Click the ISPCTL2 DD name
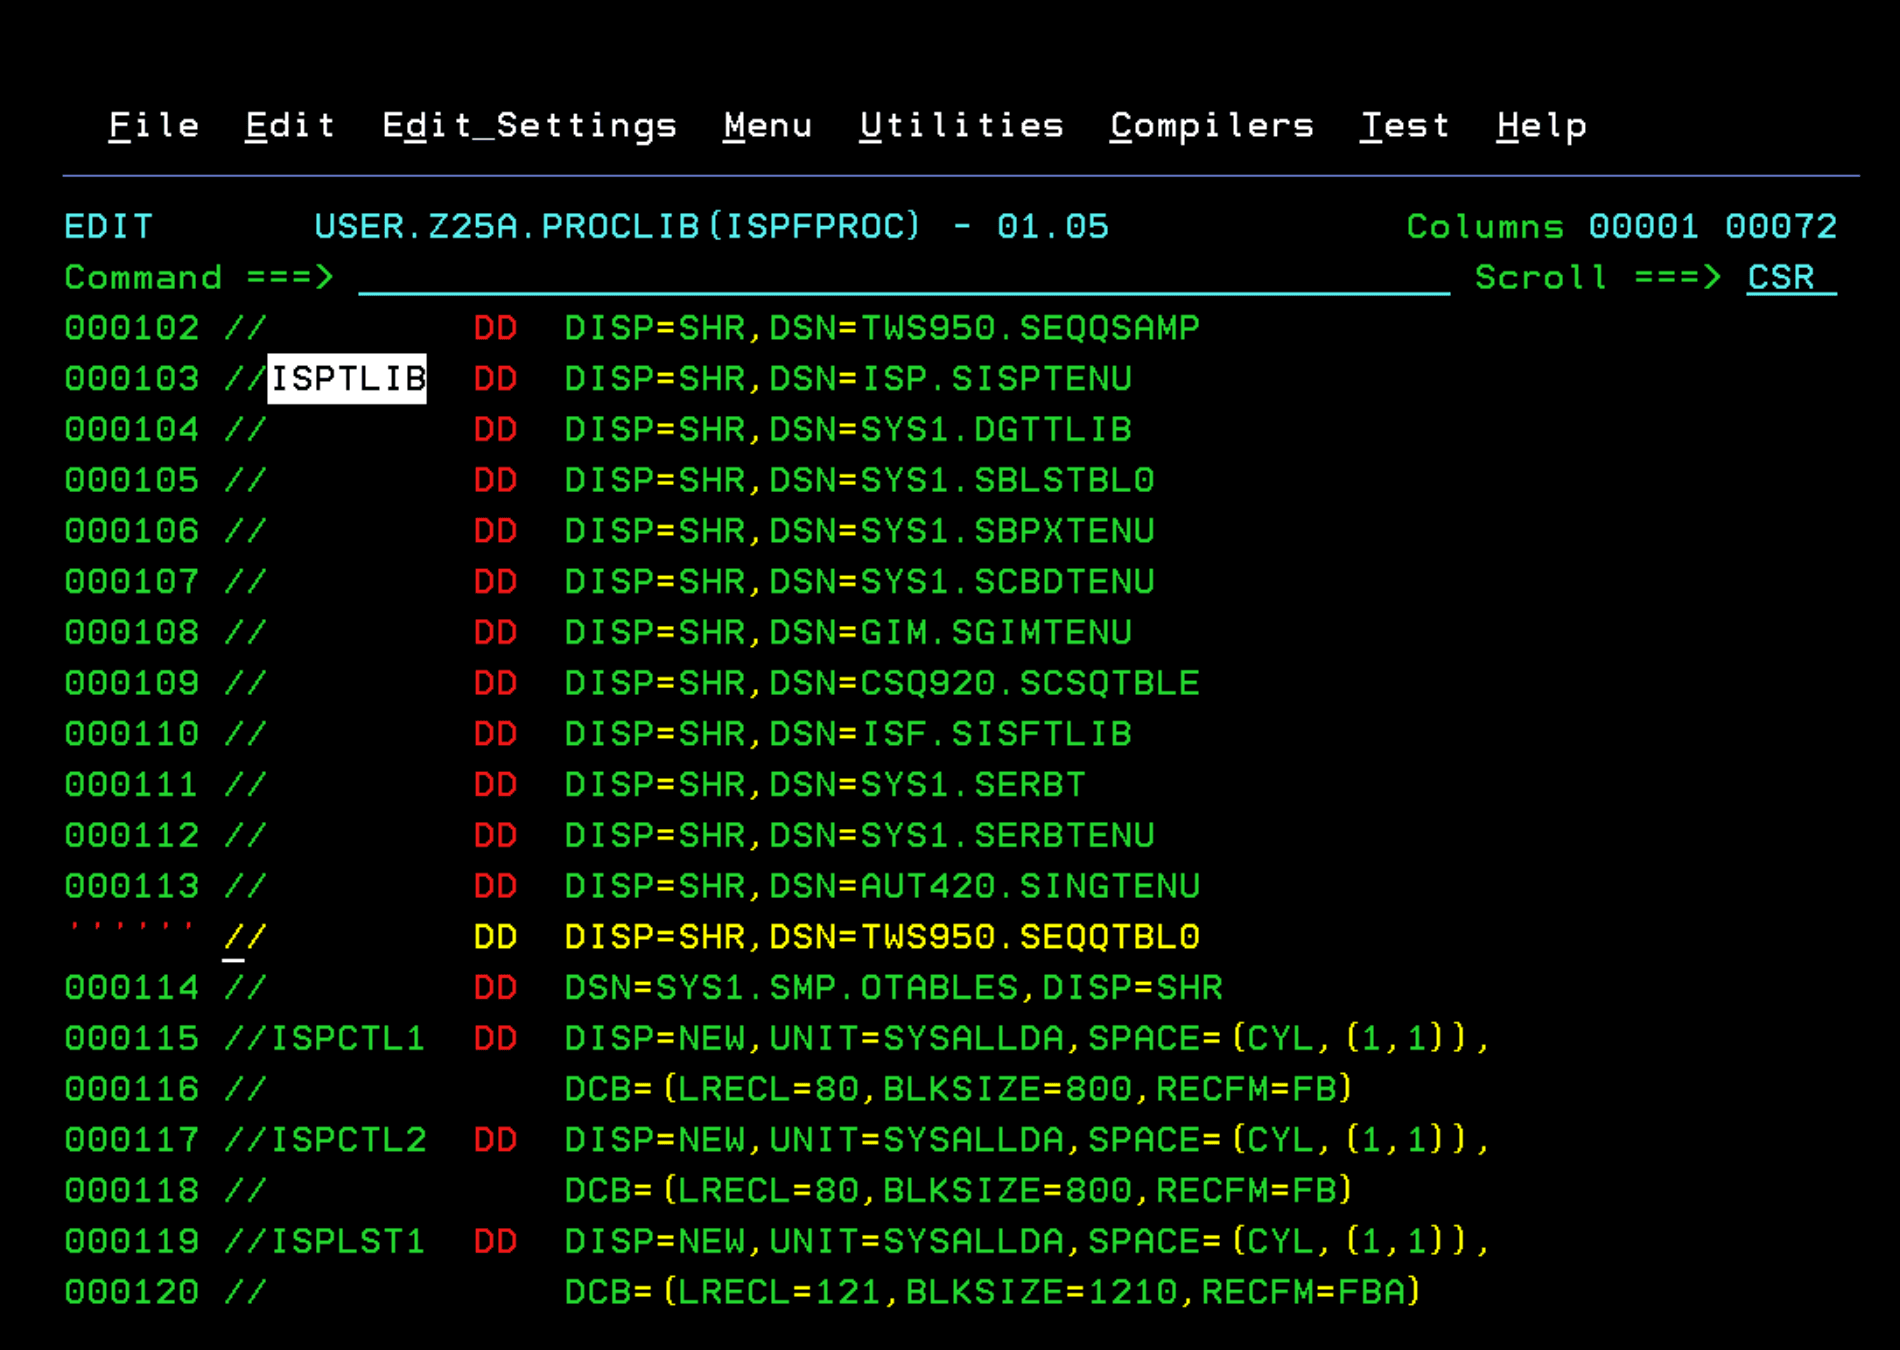The height and width of the screenshot is (1350, 1900). [348, 1140]
